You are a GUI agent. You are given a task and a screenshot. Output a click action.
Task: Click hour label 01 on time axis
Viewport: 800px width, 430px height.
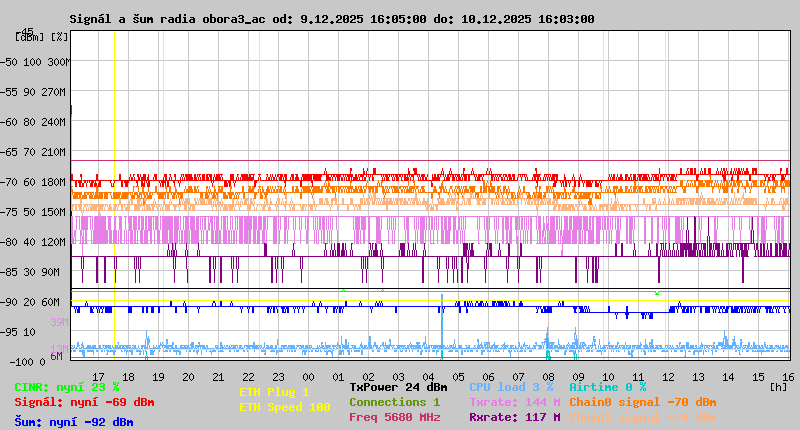point(338,377)
